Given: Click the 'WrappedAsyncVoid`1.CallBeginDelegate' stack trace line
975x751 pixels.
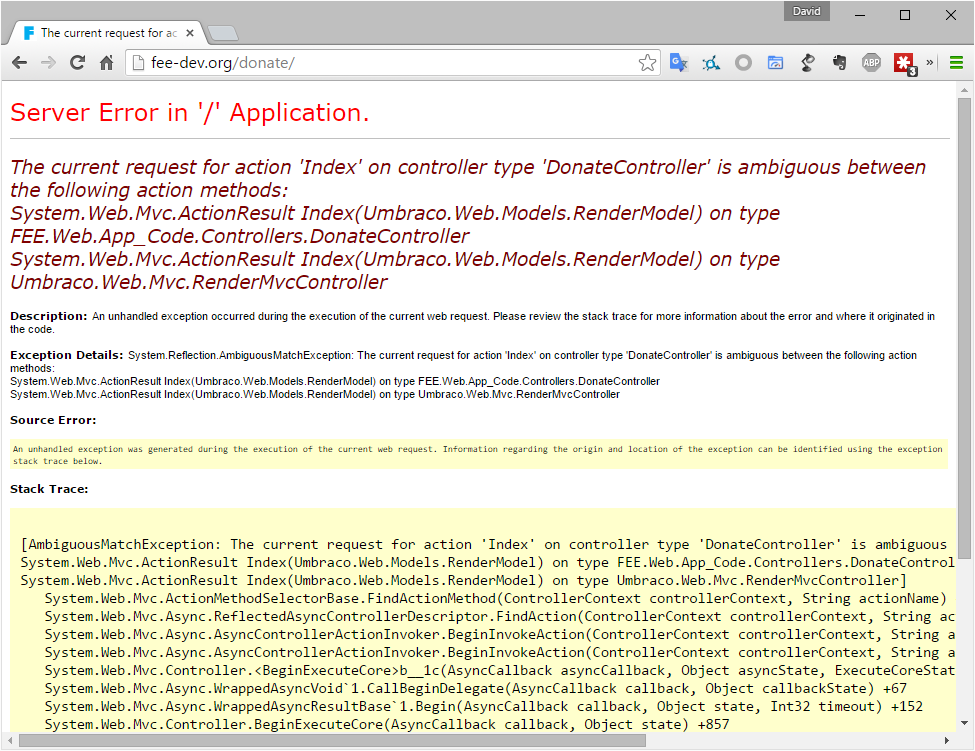Looking at the screenshot, I should (x=476, y=689).
